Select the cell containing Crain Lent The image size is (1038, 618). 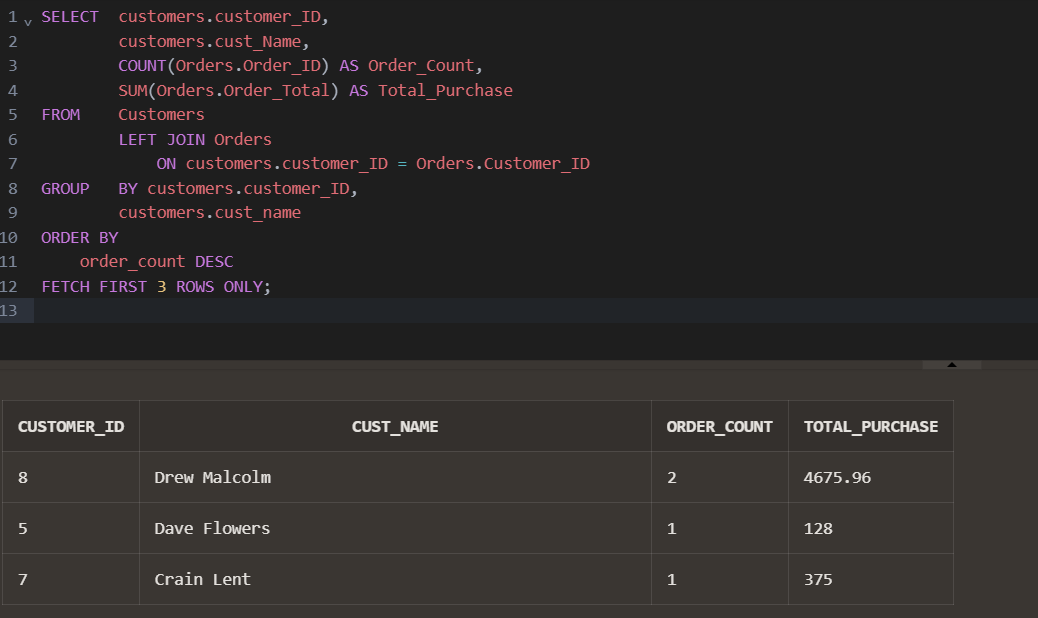(x=395, y=579)
